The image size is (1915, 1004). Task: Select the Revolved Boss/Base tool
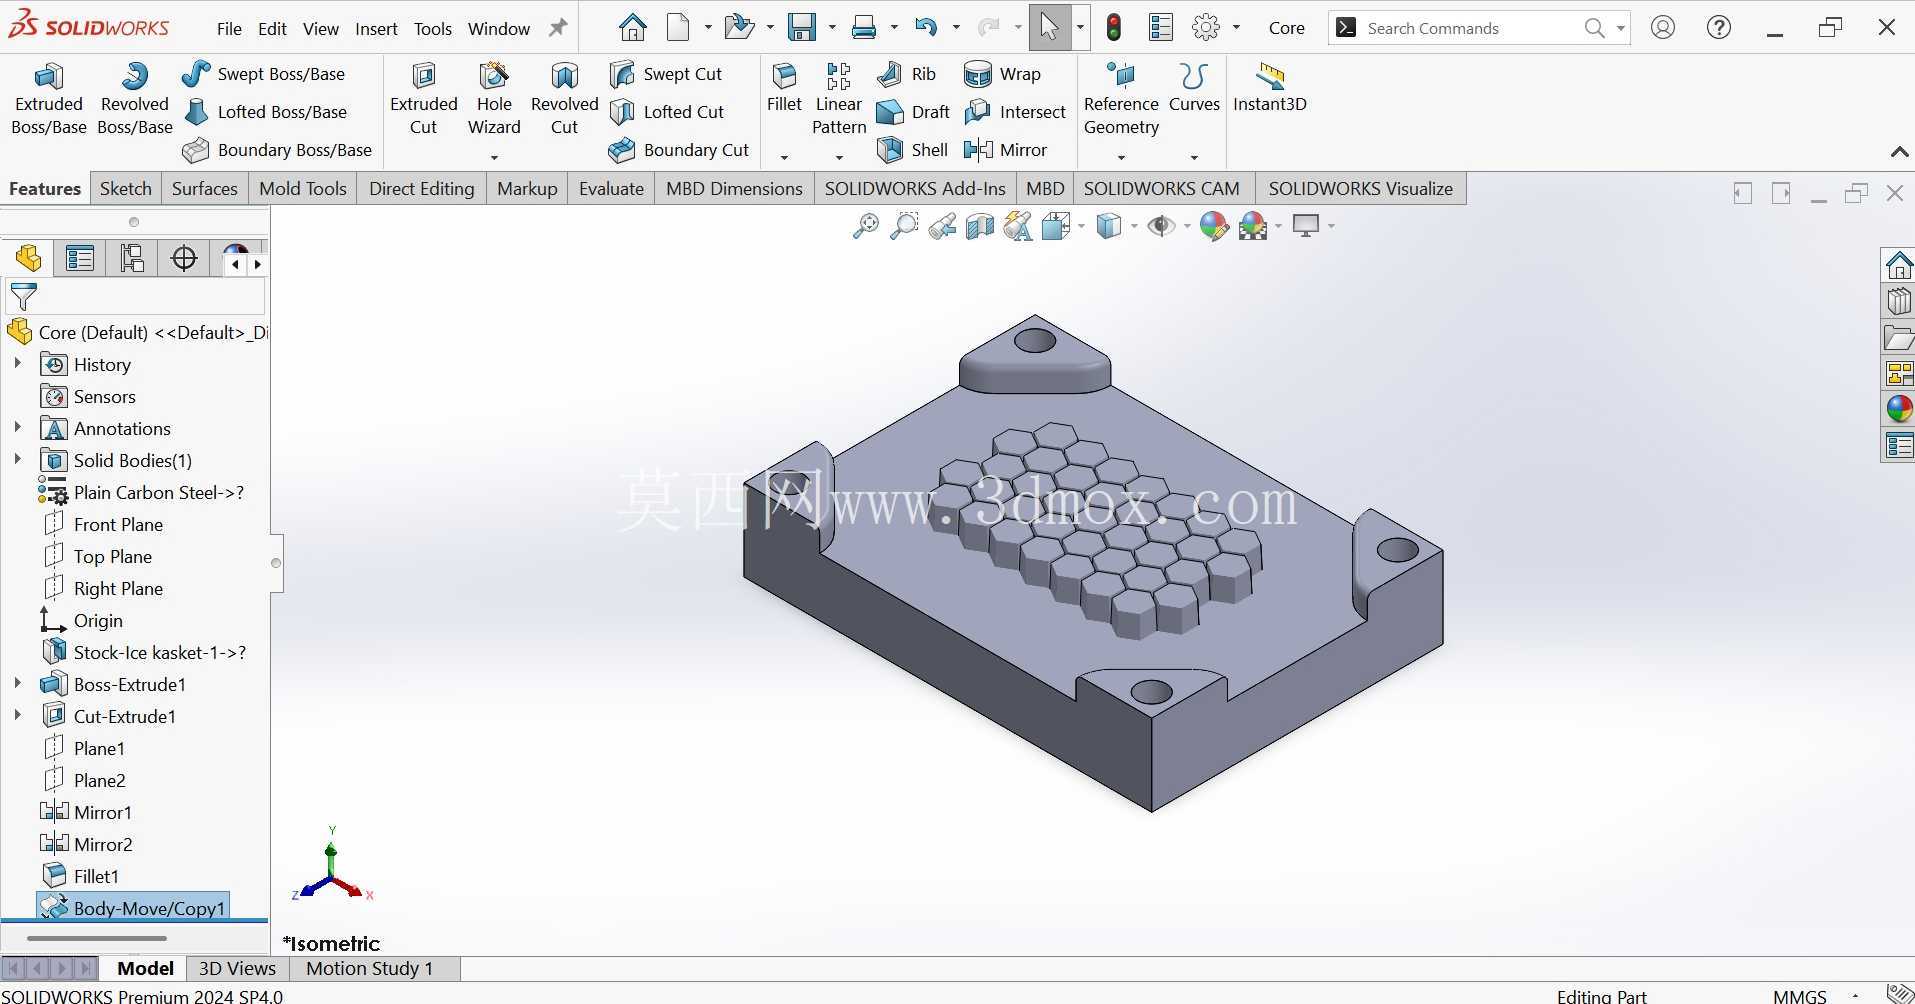pyautogui.click(x=135, y=99)
